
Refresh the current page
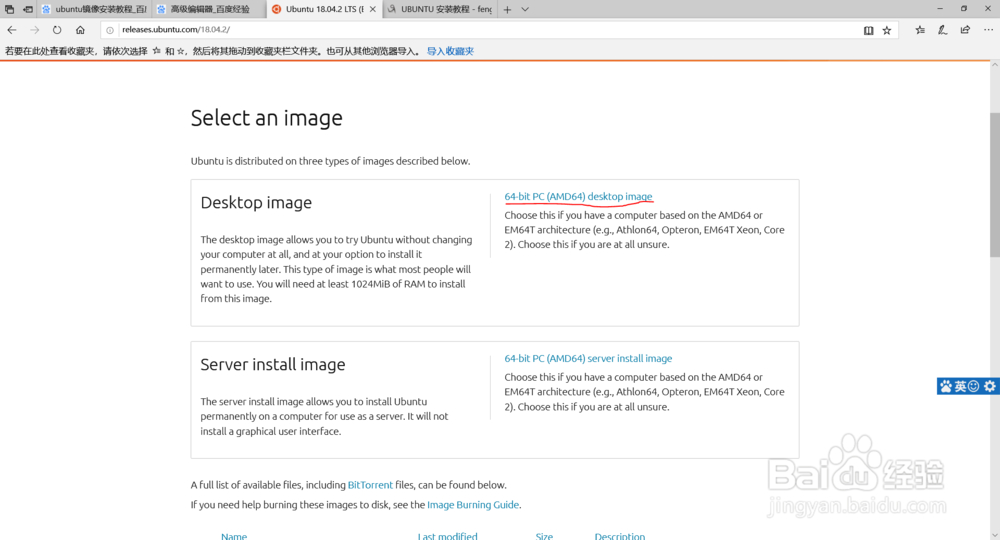[x=57, y=30]
